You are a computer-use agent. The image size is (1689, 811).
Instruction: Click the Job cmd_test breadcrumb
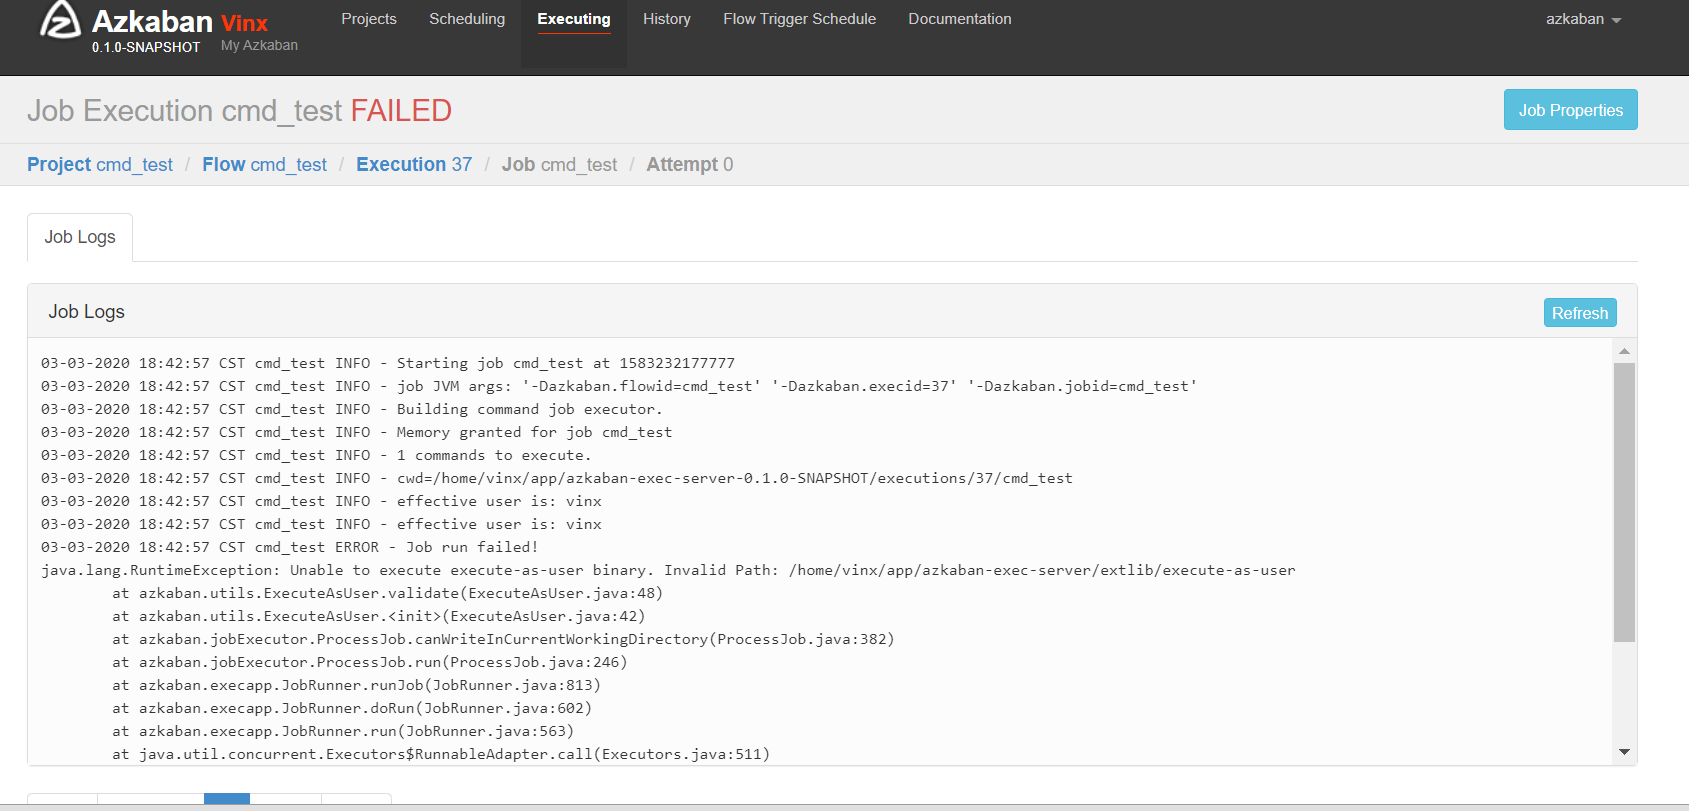(559, 165)
